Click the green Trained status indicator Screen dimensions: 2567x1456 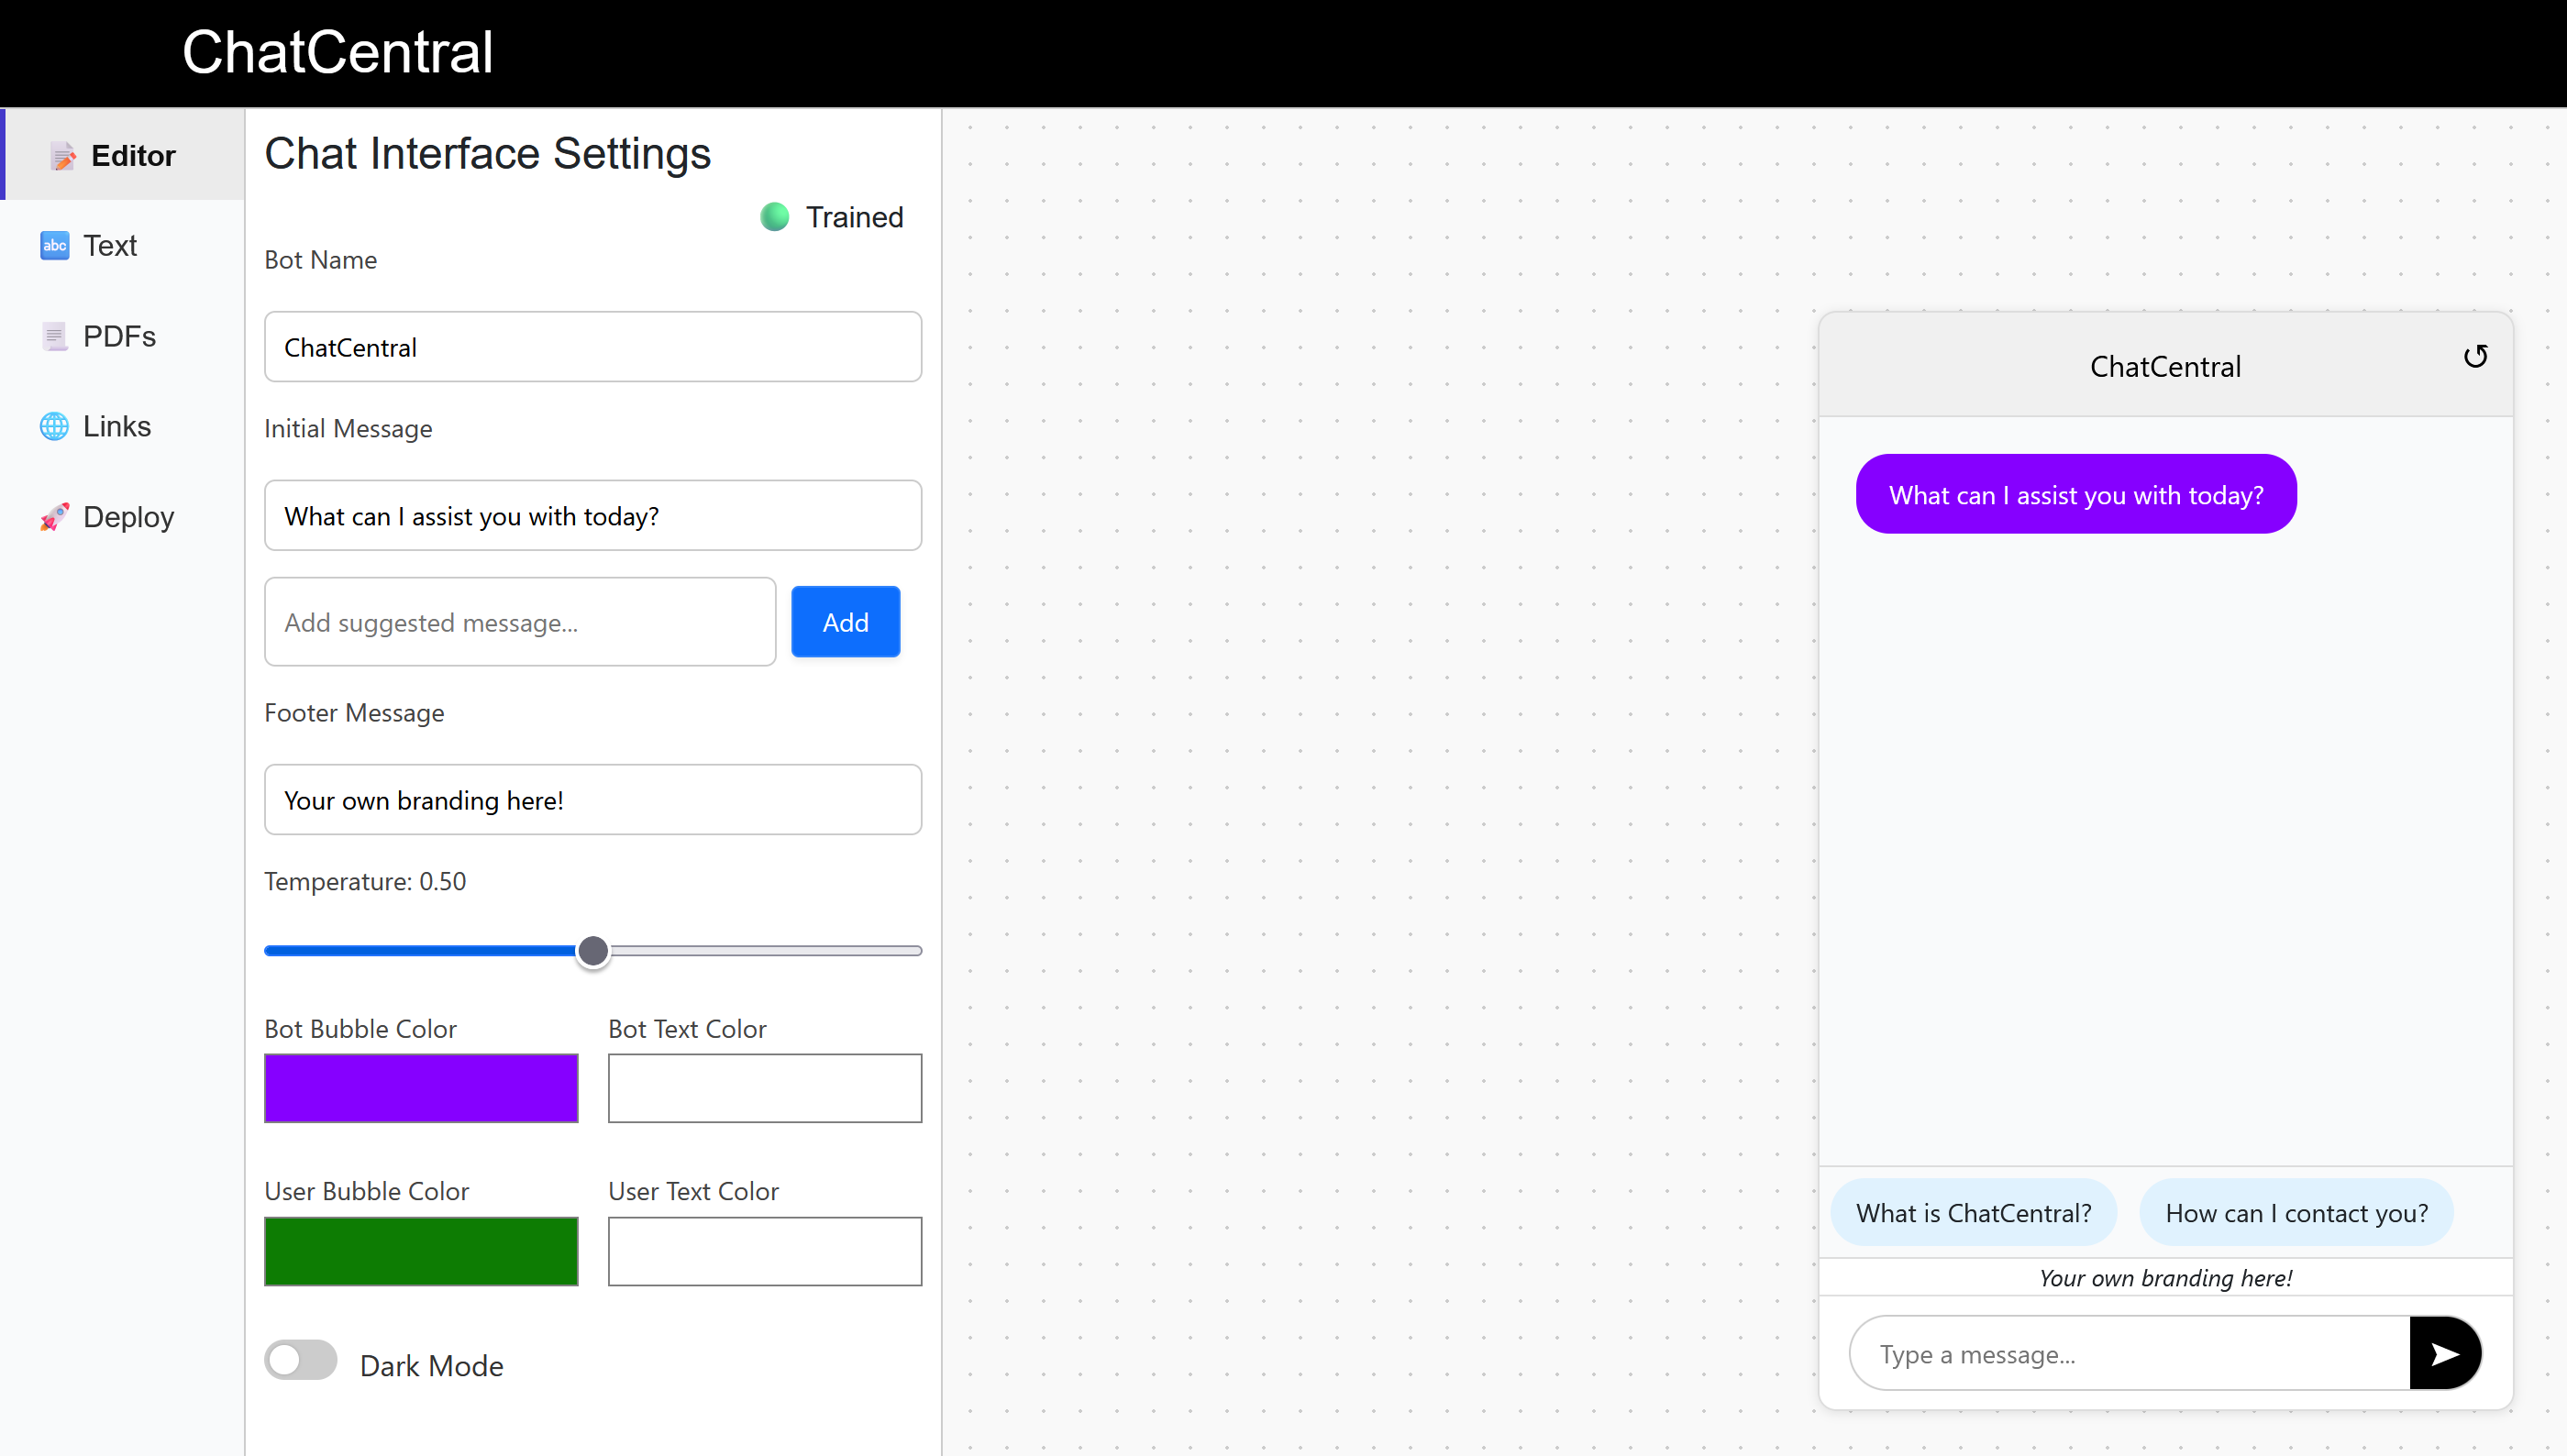[775, 217]
